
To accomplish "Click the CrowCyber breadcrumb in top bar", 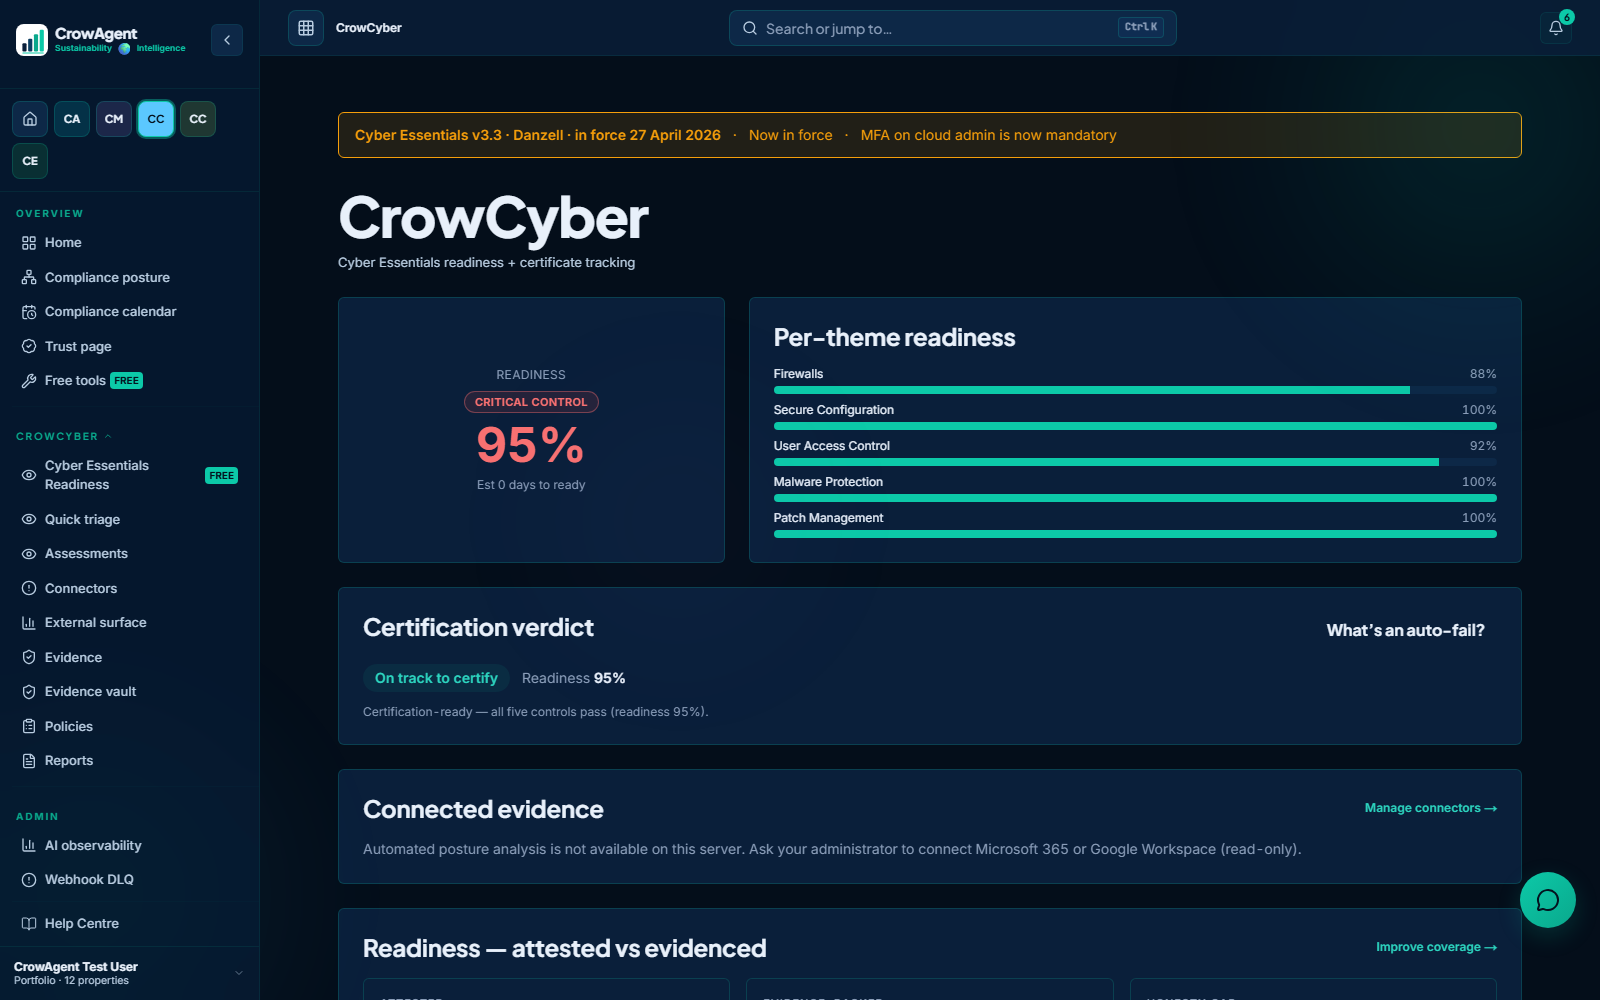I will (x=368, y=28).
